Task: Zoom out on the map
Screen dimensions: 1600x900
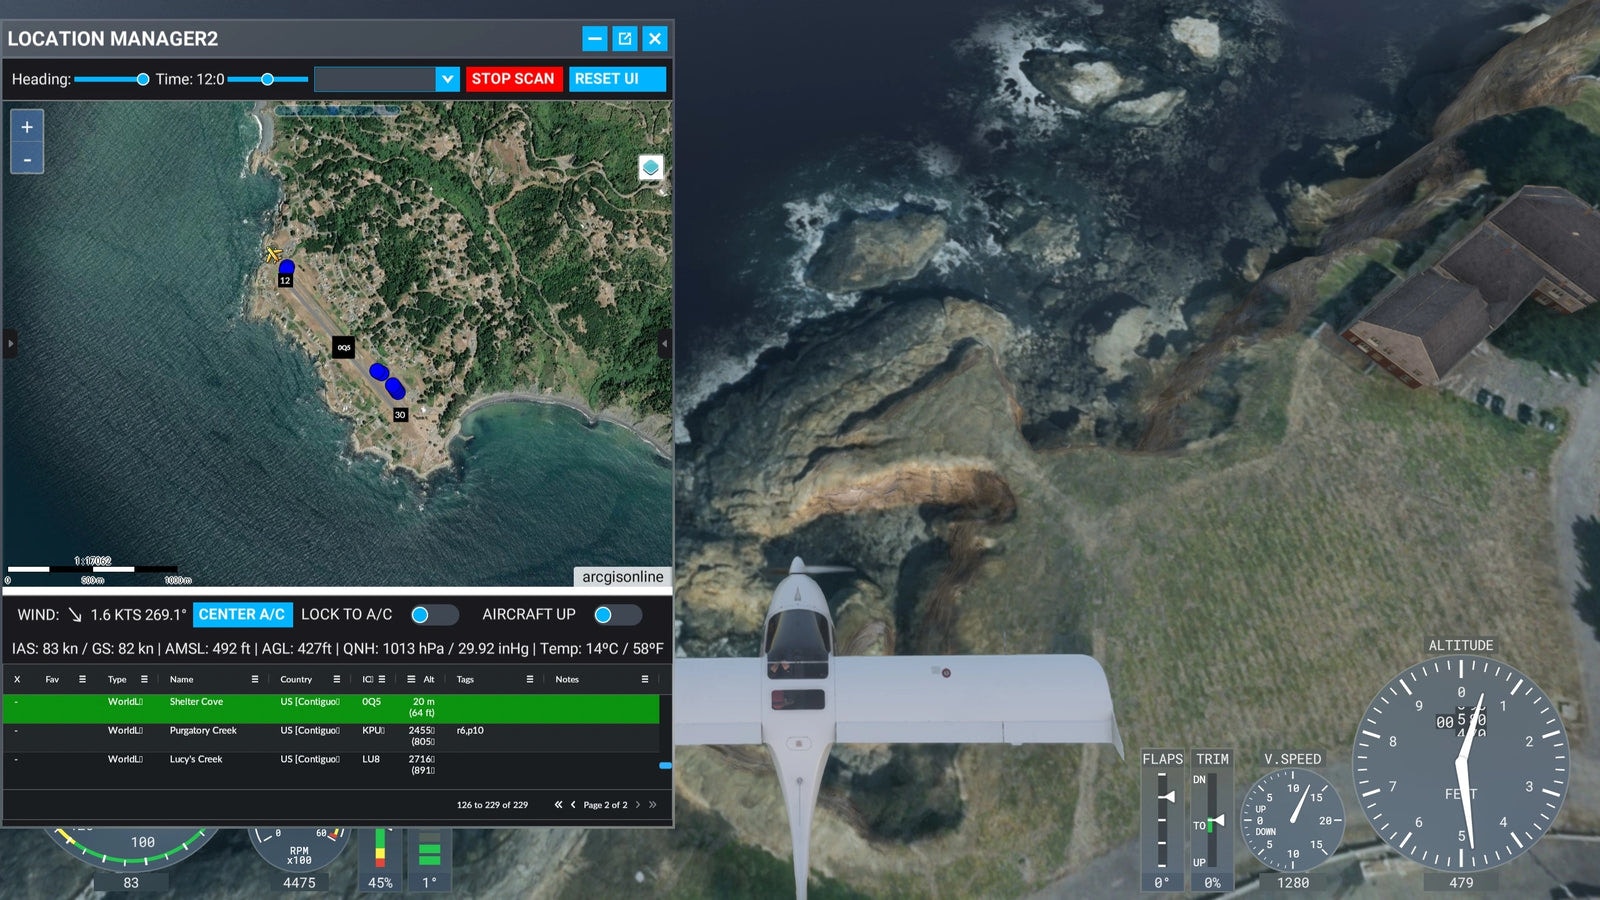Action: click(x=27, y=160)
